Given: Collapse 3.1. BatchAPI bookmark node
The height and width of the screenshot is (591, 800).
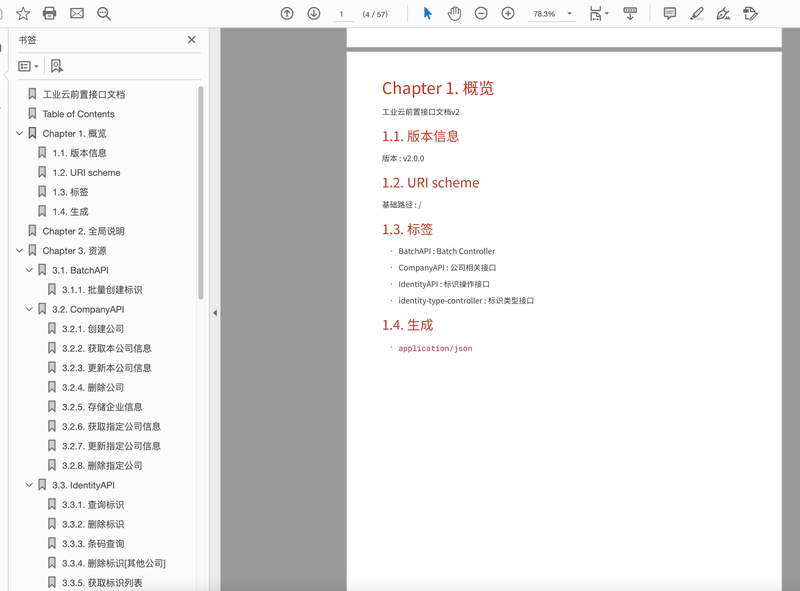Looking at the screenshot, I should tap(29, 270).
